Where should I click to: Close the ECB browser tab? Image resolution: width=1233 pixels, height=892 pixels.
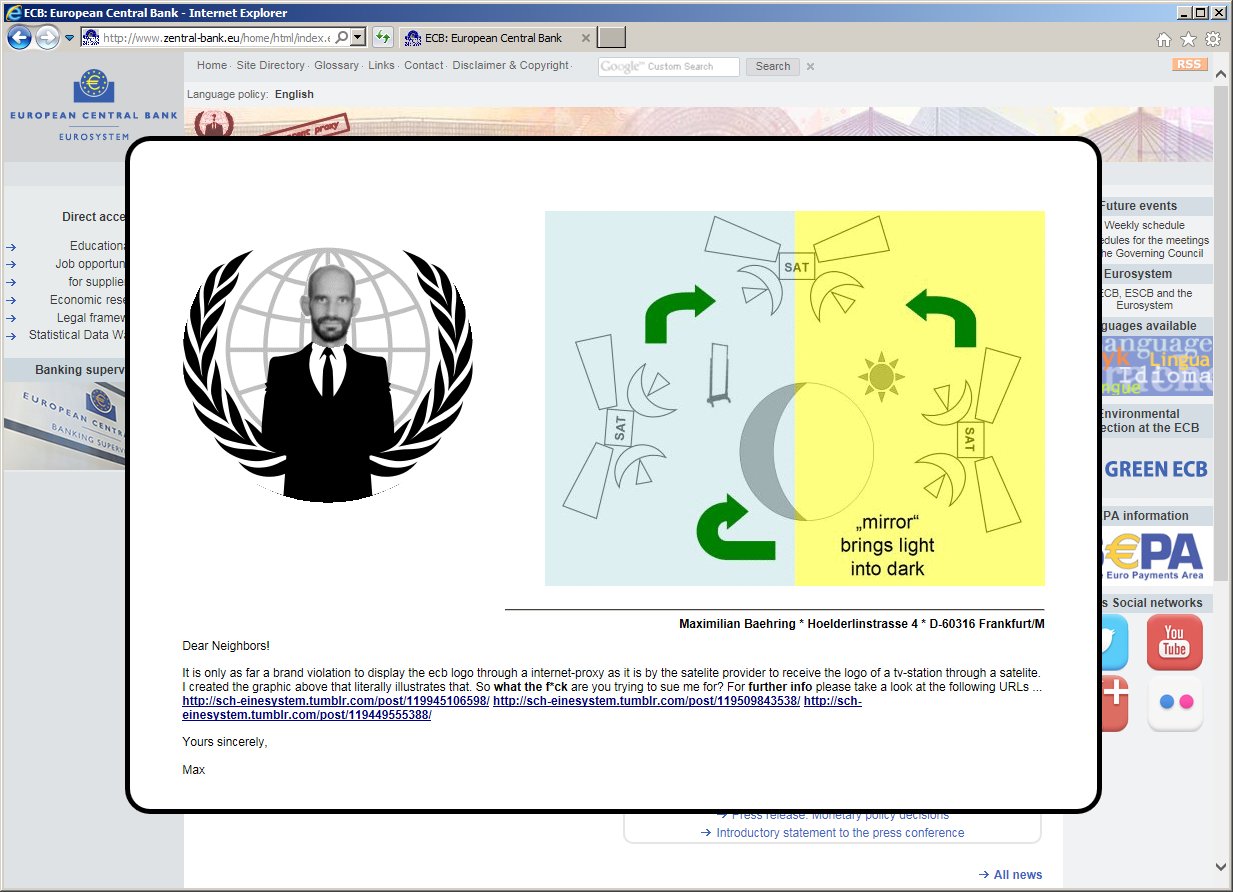(x=586, y=38)
